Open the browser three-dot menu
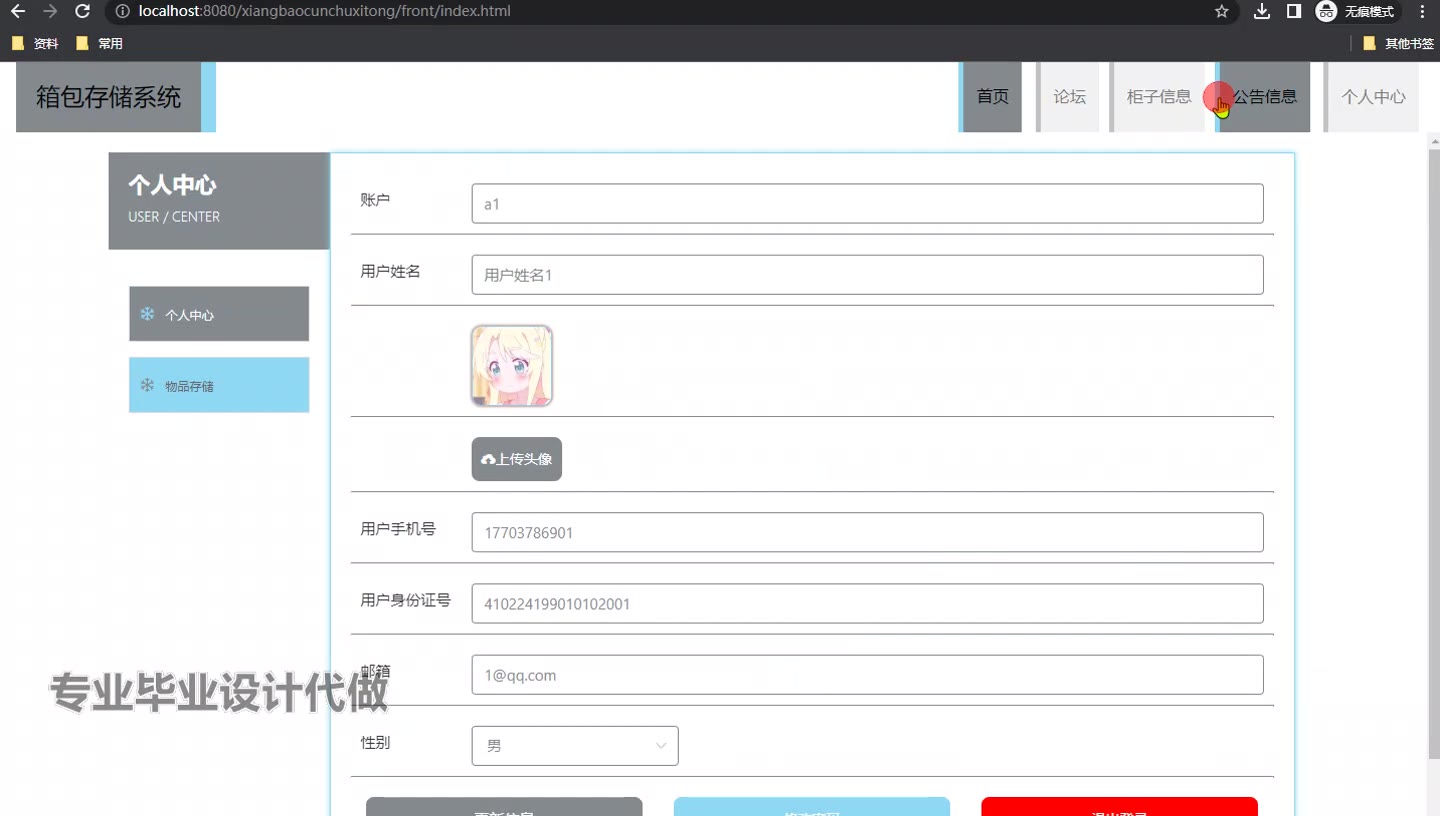The width and height of the screenshot is (1440, 816). 1422,12
